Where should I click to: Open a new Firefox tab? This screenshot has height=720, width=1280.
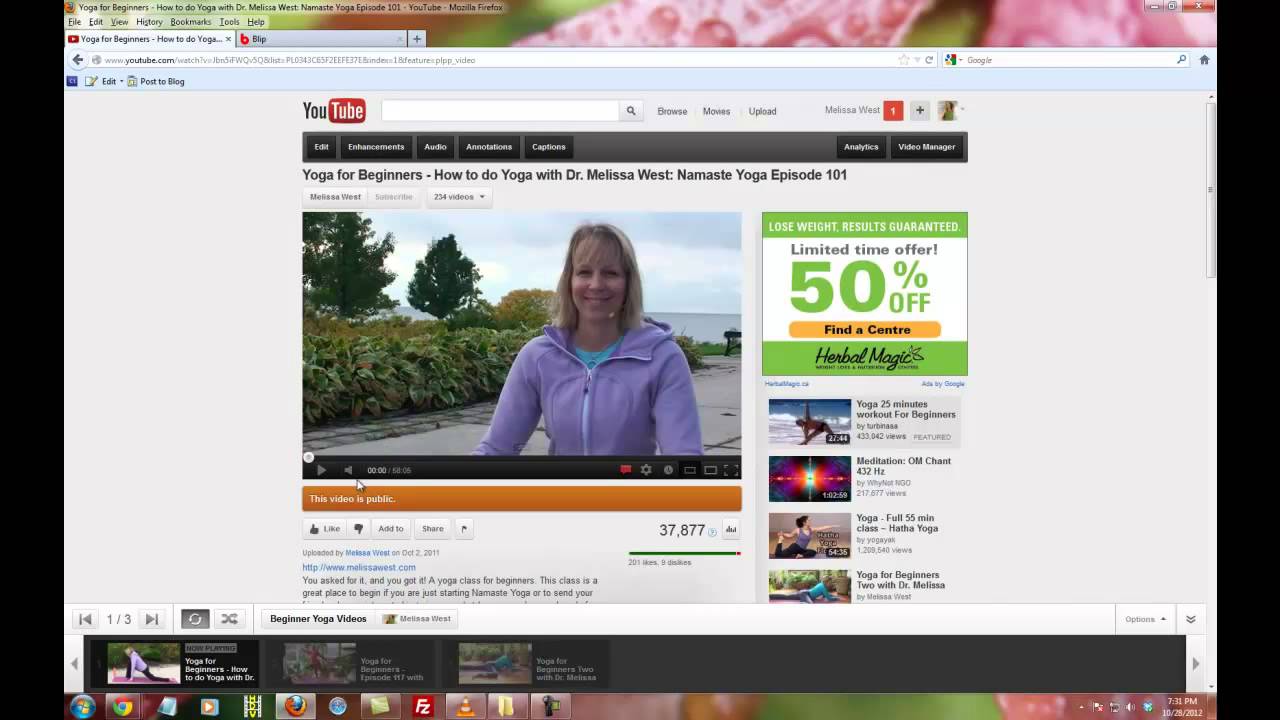click(417, 39)
